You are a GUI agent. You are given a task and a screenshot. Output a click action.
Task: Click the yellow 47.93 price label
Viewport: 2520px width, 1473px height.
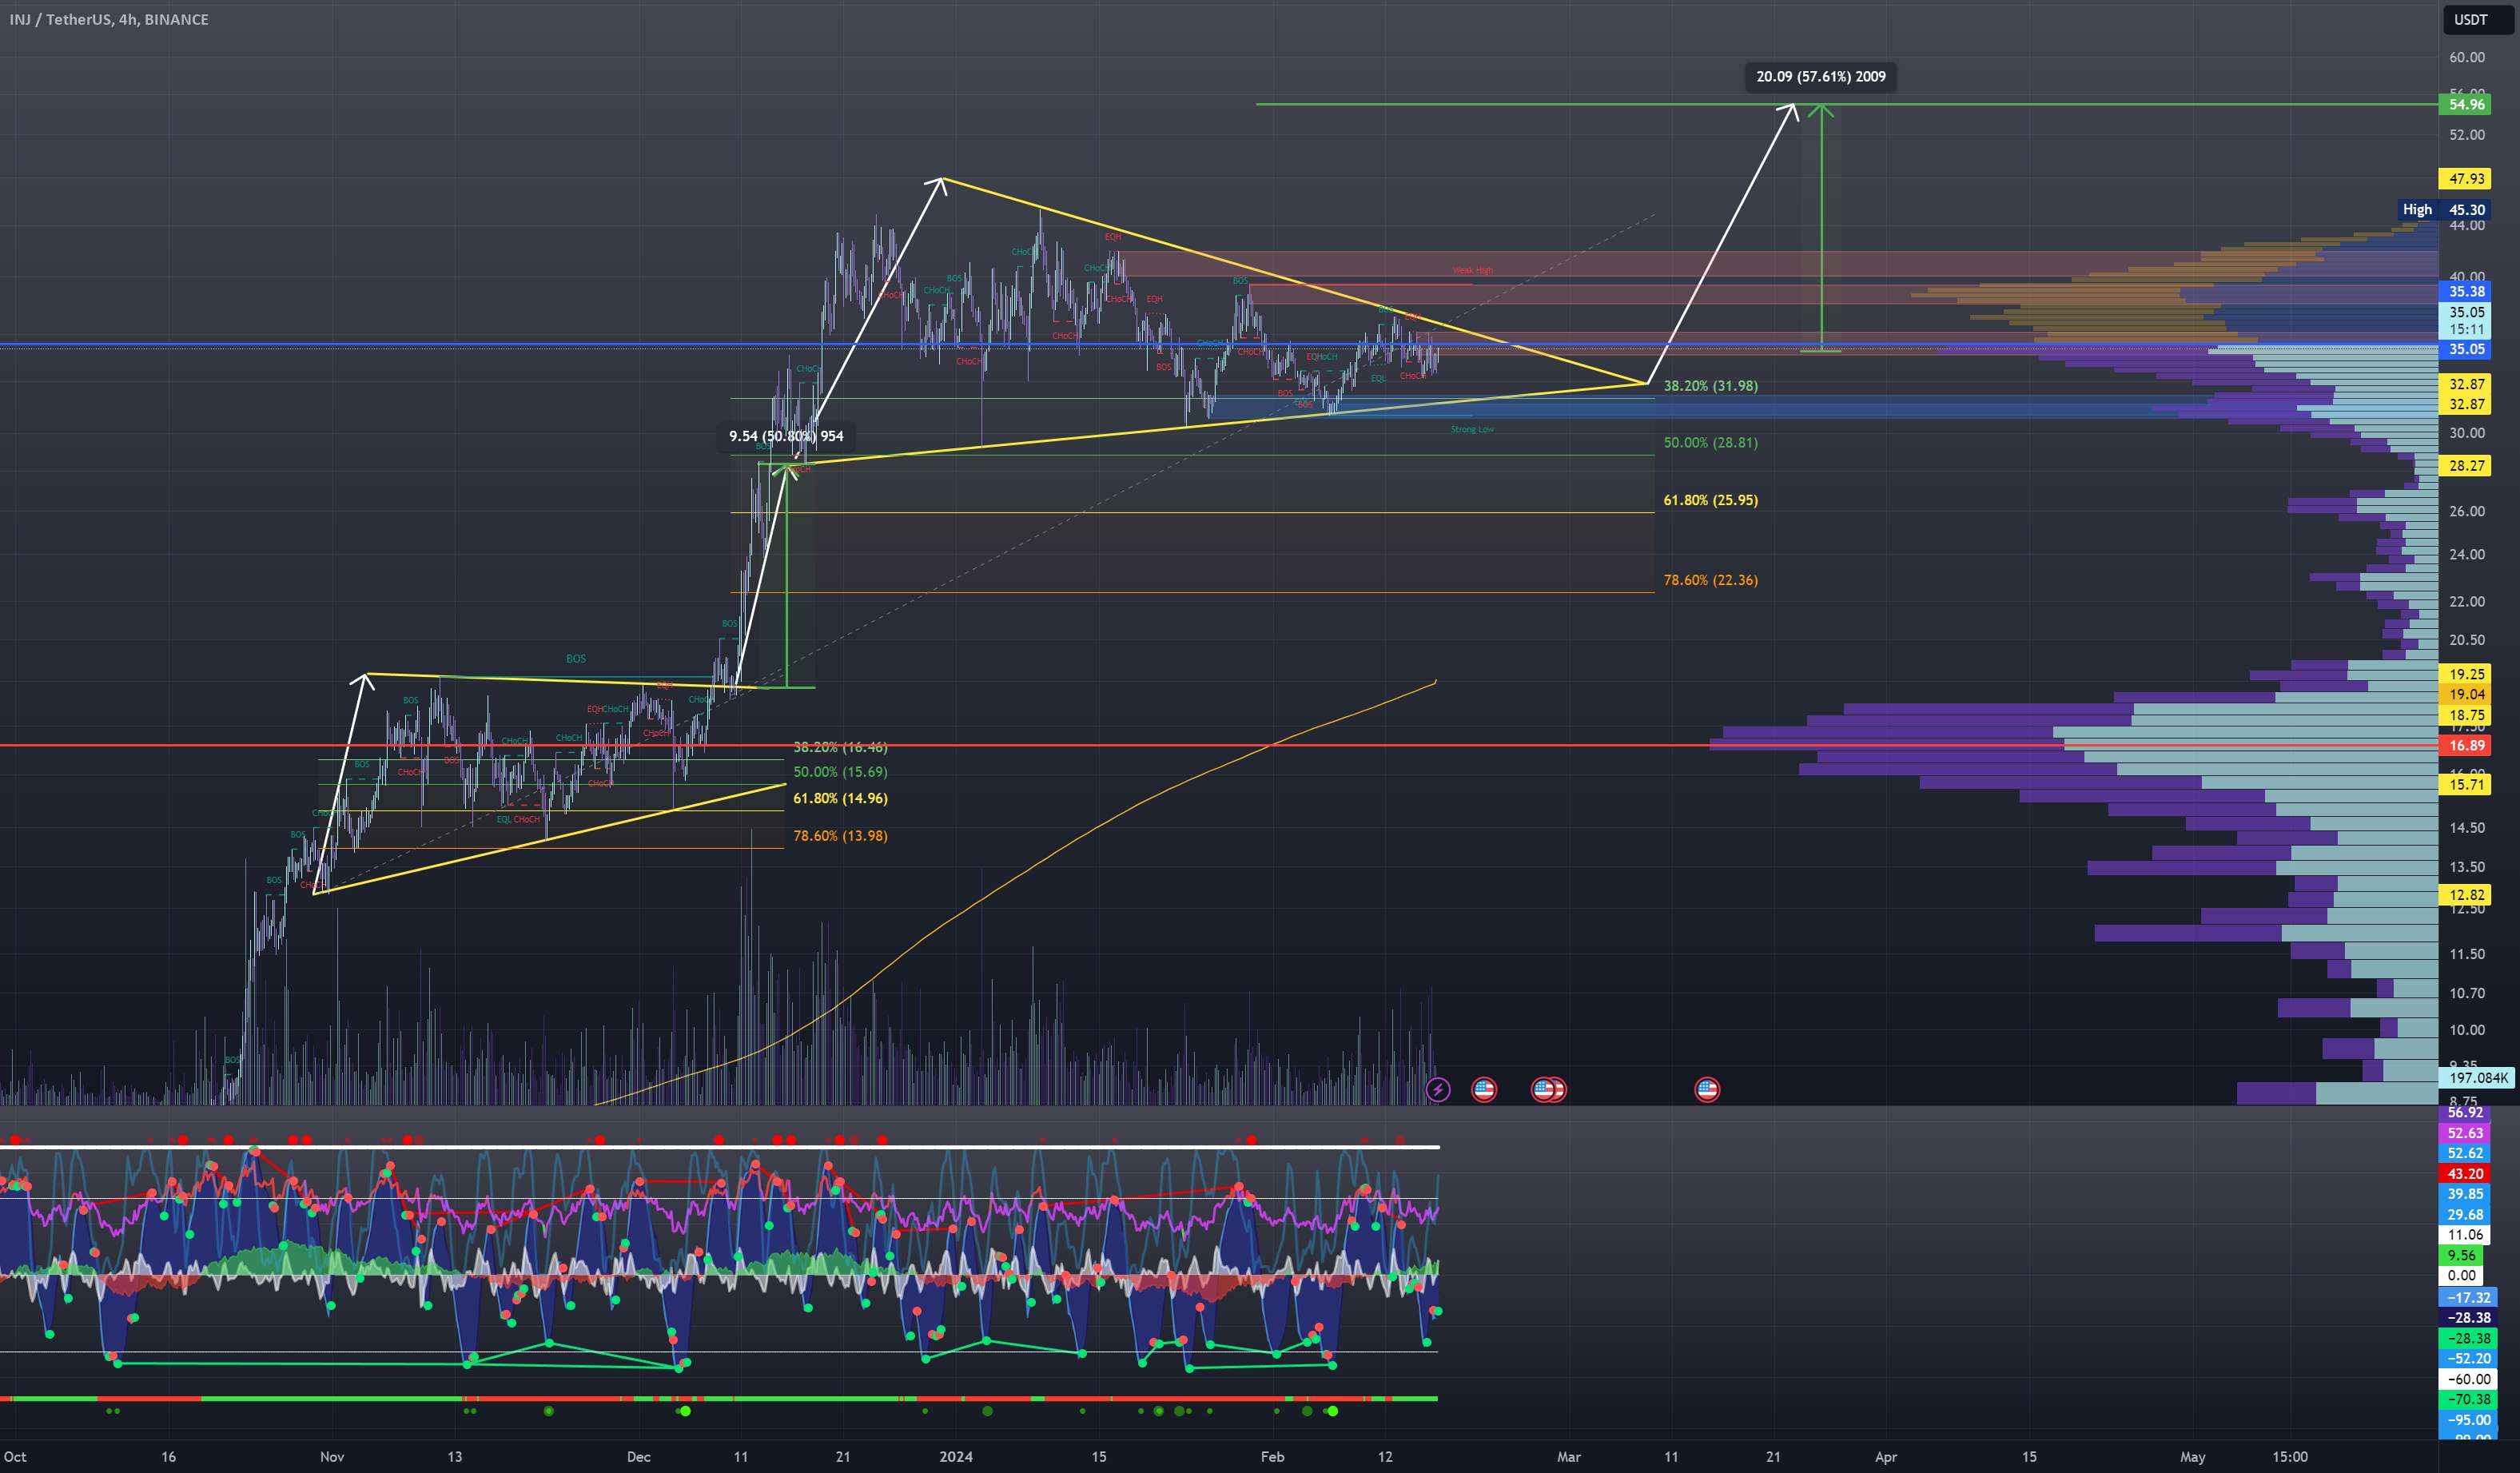point(2467,179)
